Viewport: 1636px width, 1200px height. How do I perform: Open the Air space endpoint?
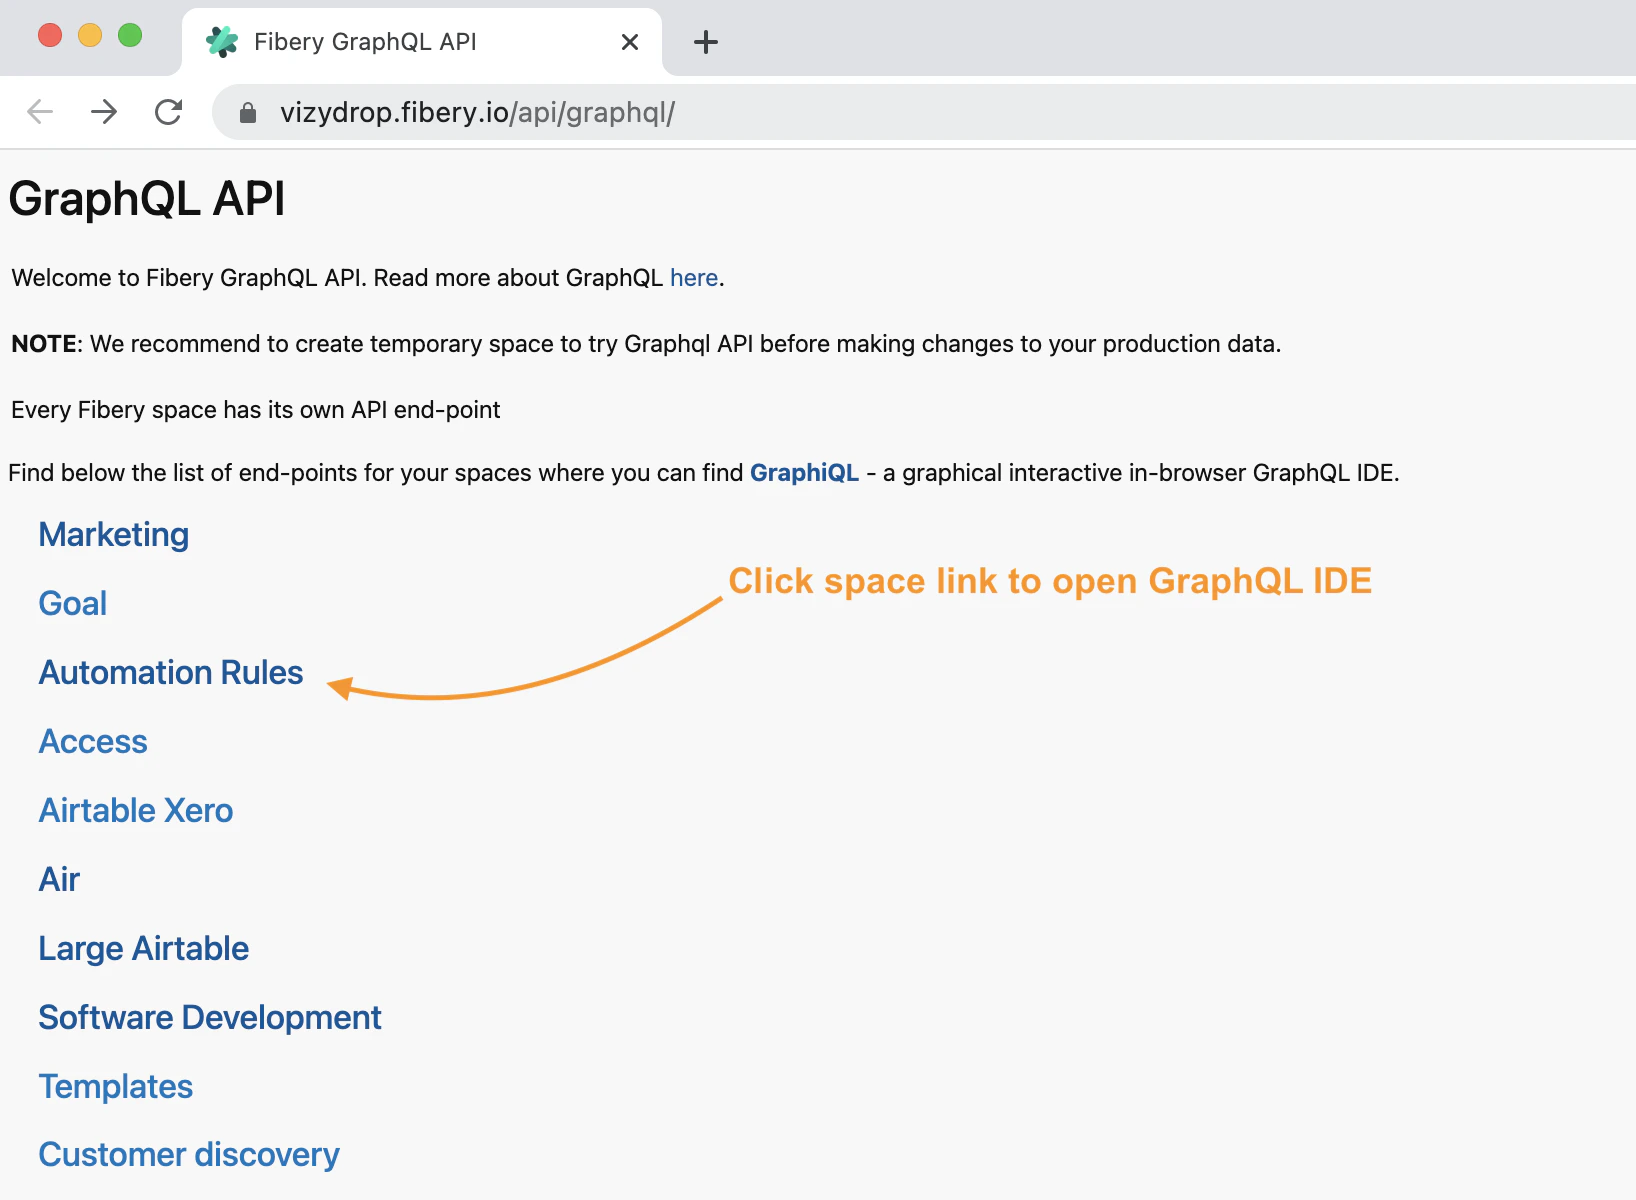click(59, 880)
